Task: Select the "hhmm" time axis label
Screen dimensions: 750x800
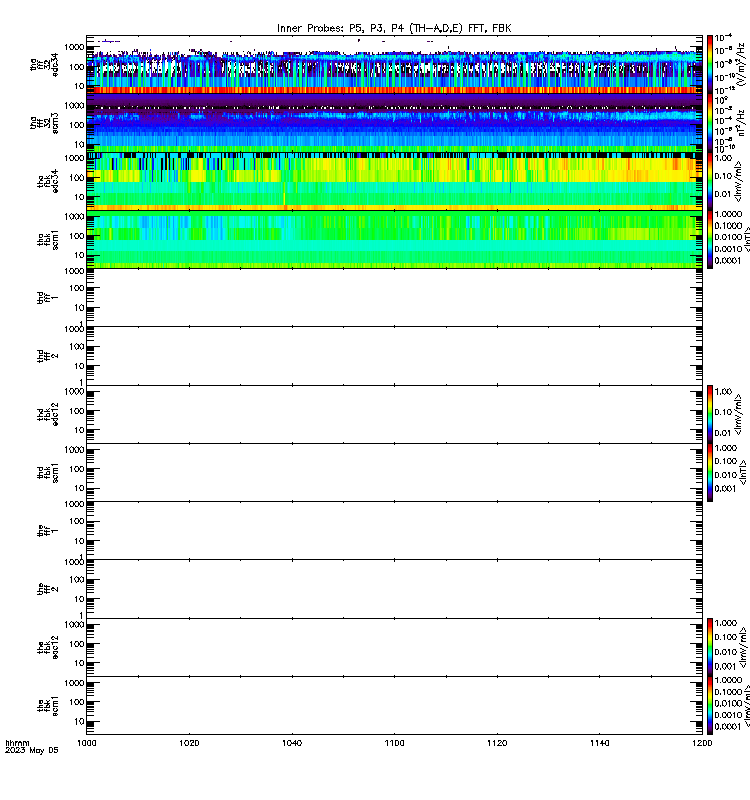Action: 17,743
